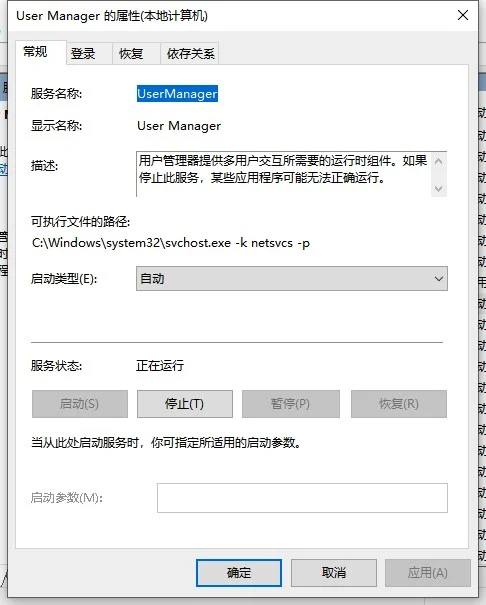Screen dimensions: 486x605
Task: Click the description scroll up arrow
Action: tap(438, 161)
